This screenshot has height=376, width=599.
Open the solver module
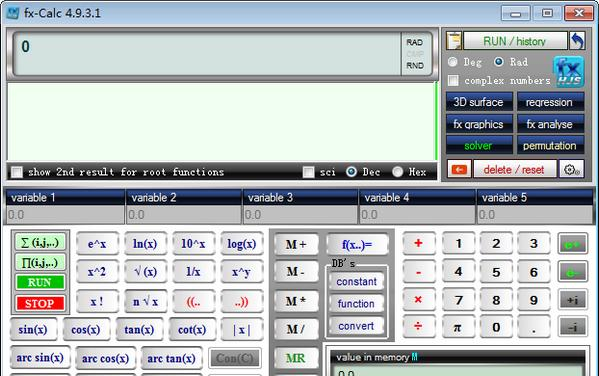[x=479, y=146]
